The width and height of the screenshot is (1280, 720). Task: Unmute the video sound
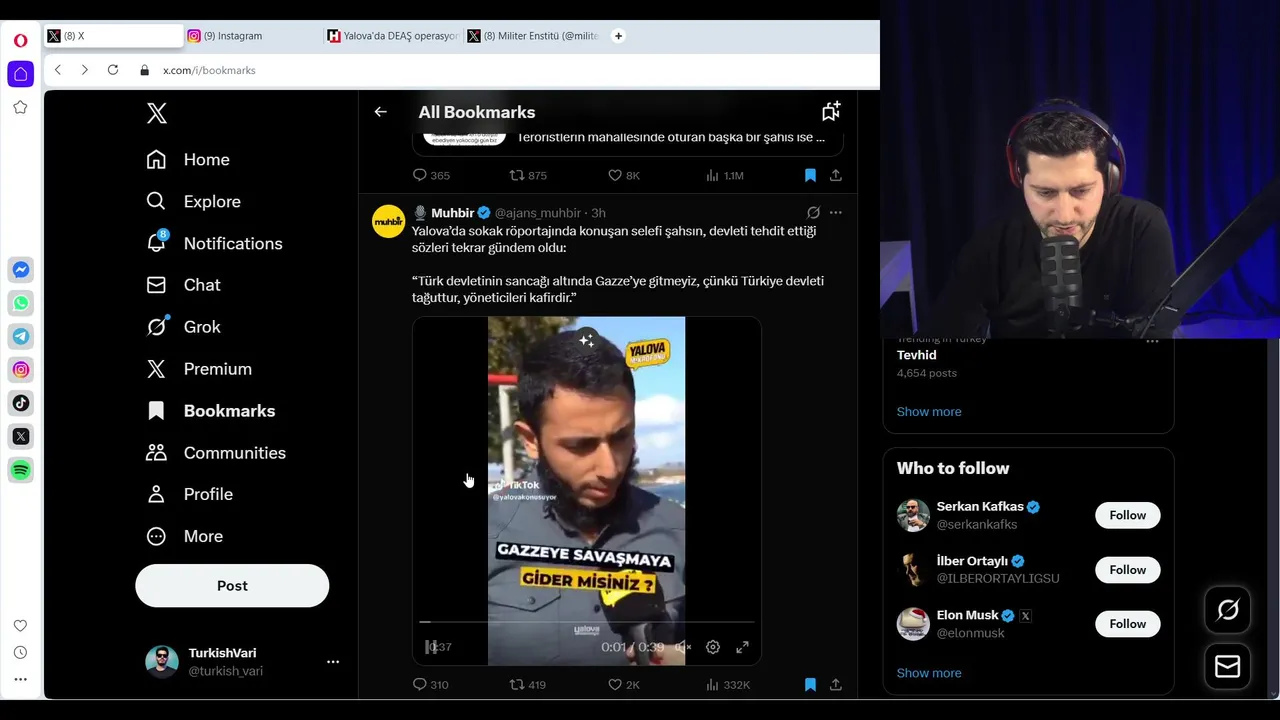(683, 647)
